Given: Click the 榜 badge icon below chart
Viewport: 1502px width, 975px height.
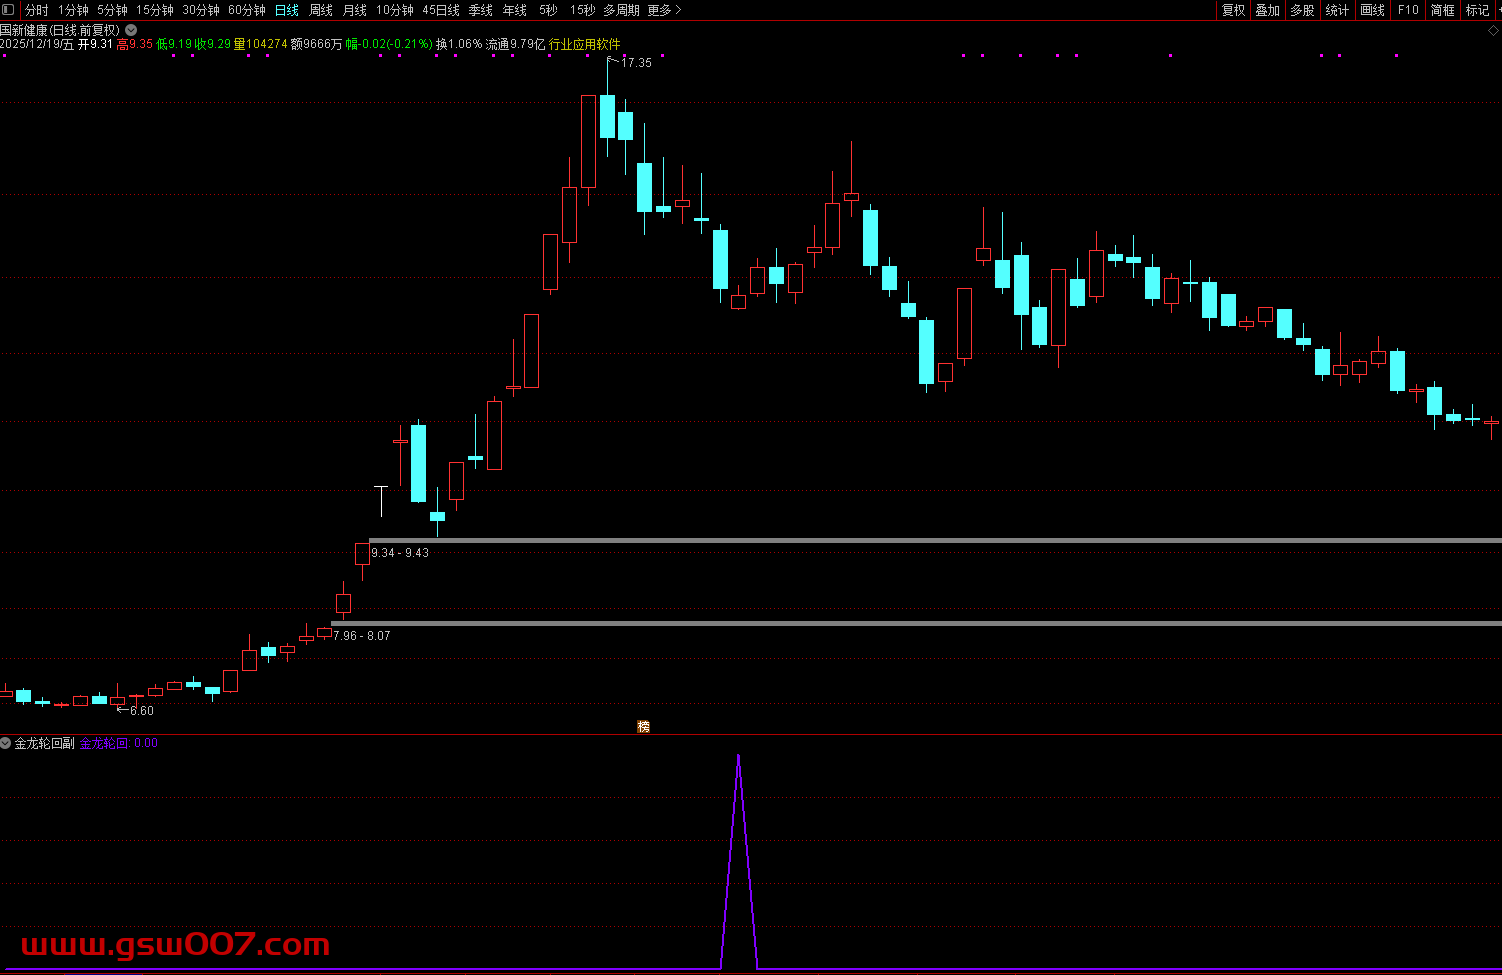Looking at the screenshot, I should click(644, 727).
